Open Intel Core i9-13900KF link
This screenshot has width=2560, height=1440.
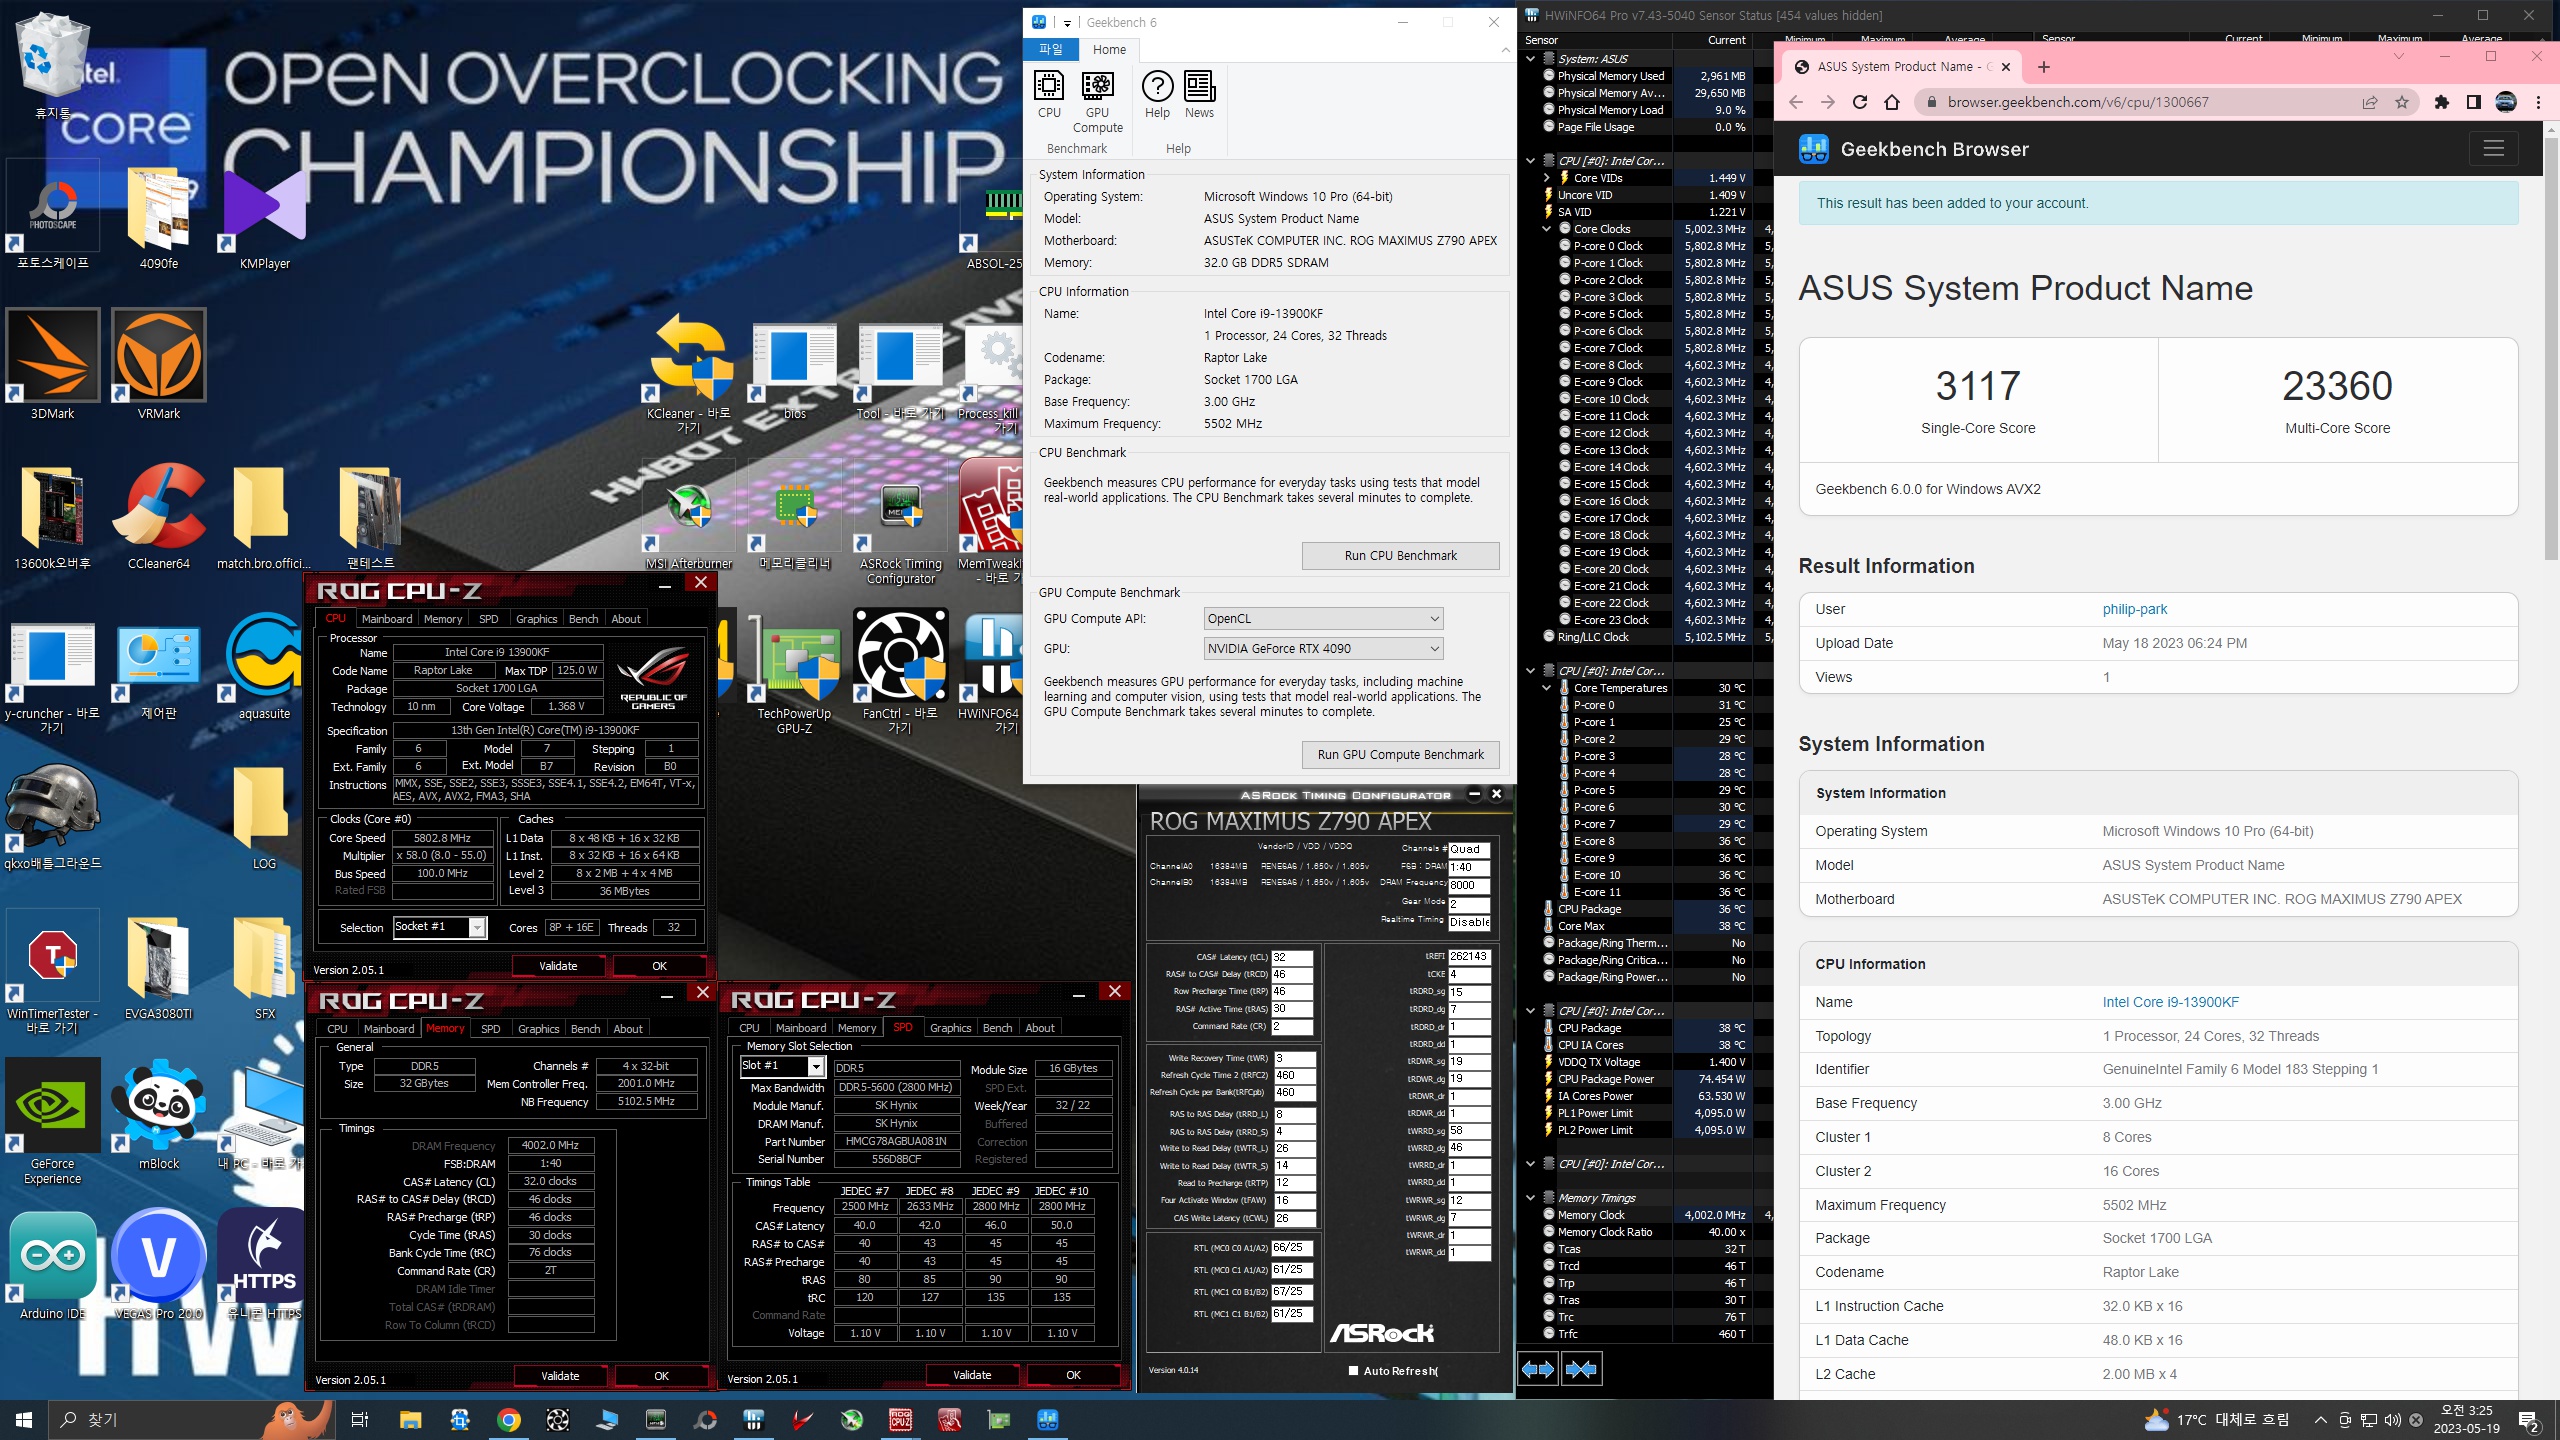(2171, 1002)
